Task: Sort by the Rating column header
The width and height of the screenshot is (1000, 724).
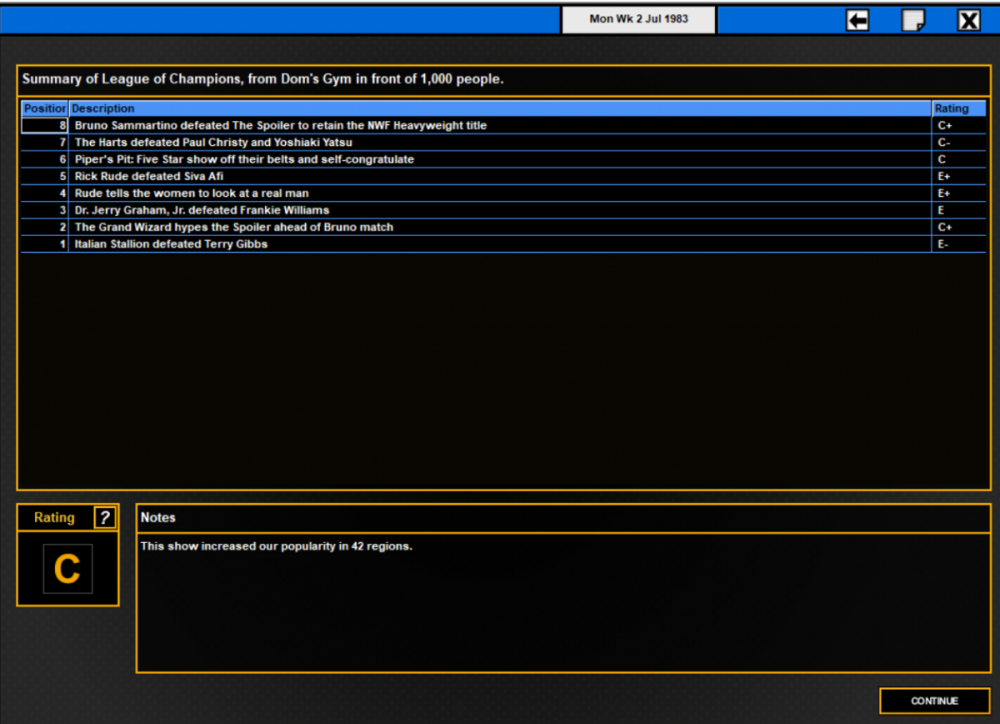Action: (959, 108)
